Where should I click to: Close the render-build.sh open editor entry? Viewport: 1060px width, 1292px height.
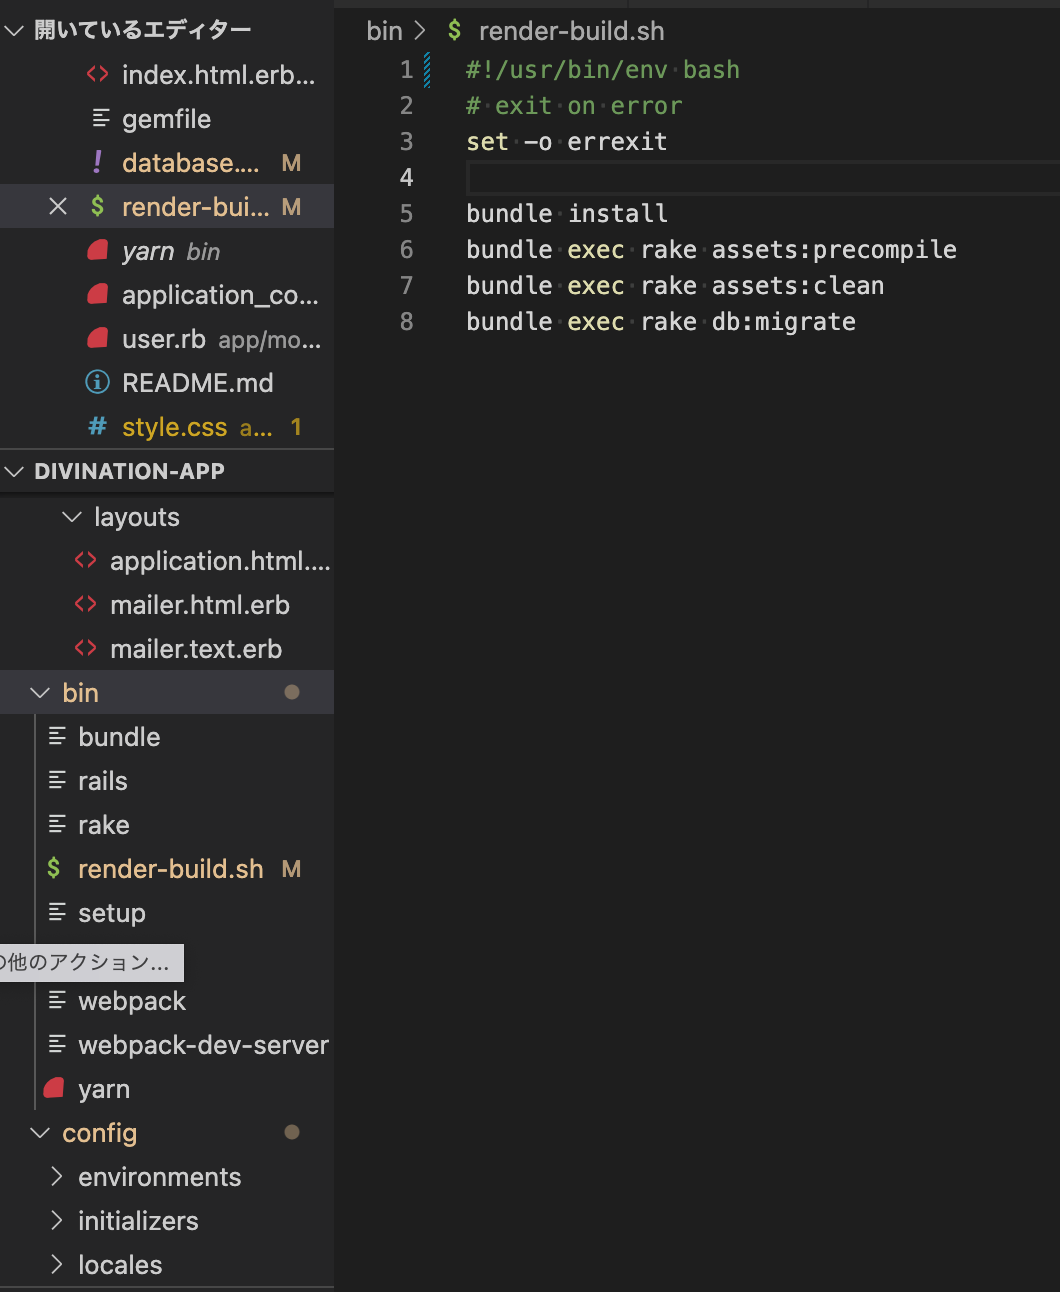point(58,207)
